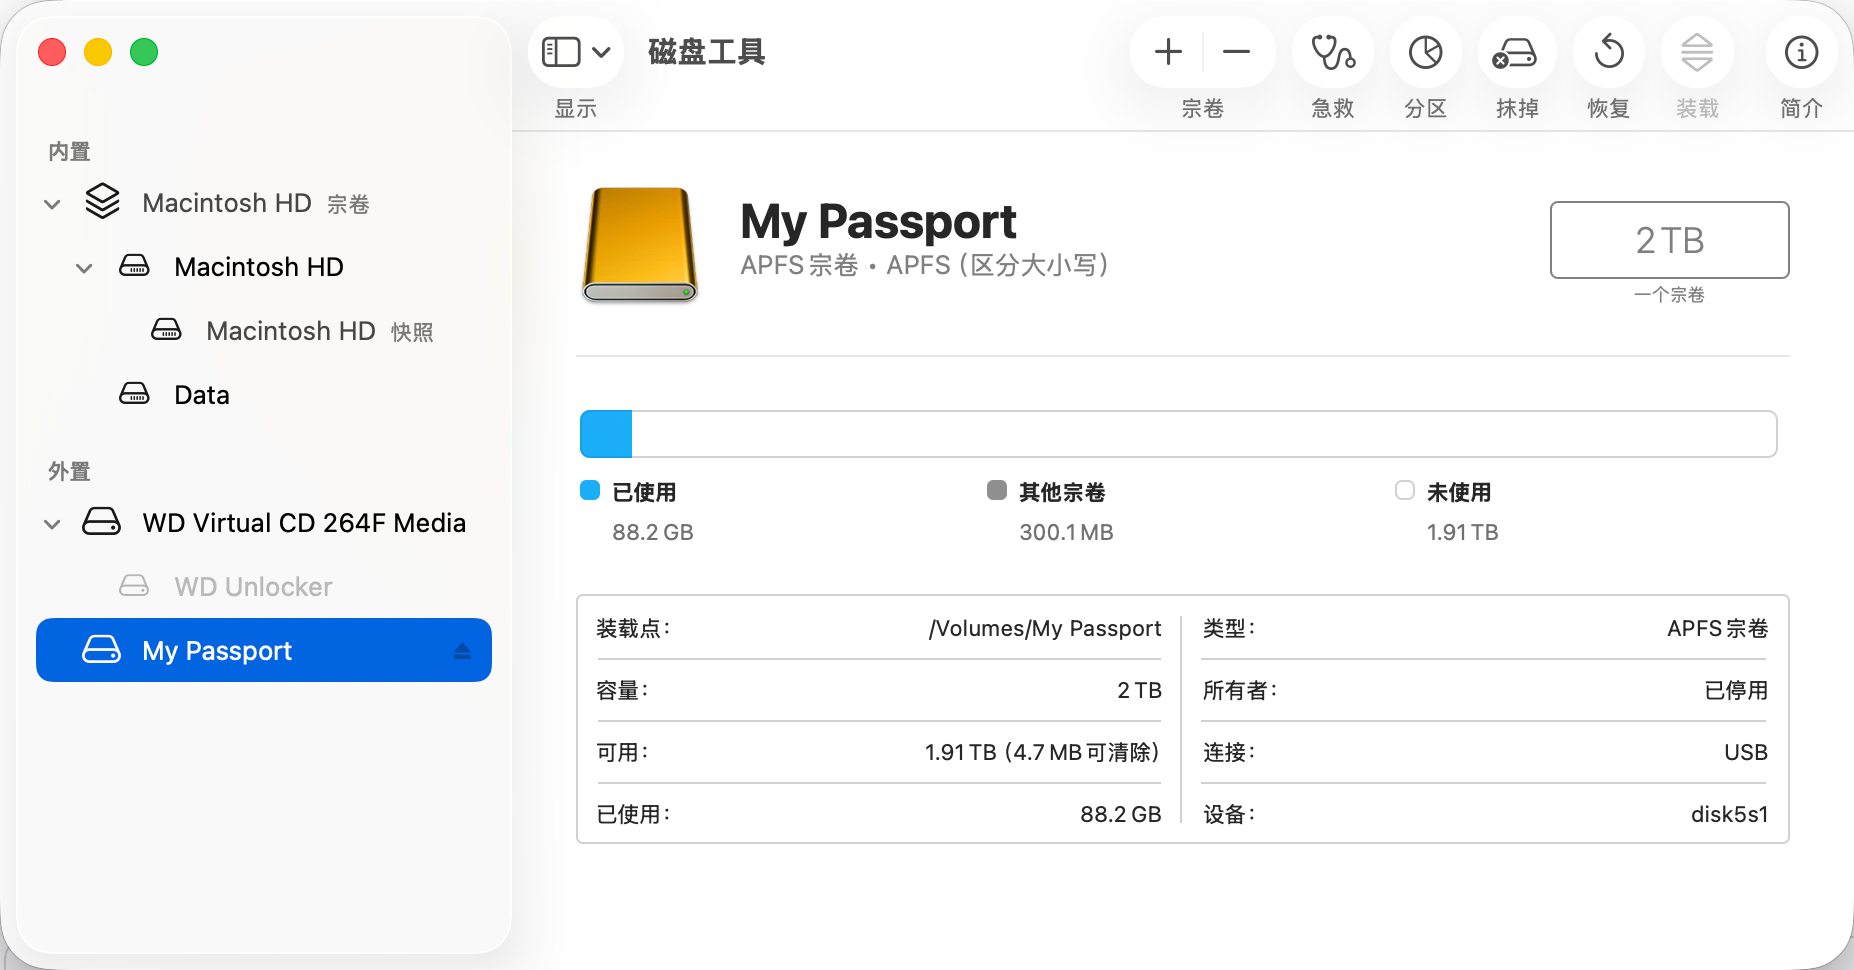The height and width of the screenshot is (970, 1854).
Task: Click the Mount (装载) toolbar icon
Action: [1697, 53]
